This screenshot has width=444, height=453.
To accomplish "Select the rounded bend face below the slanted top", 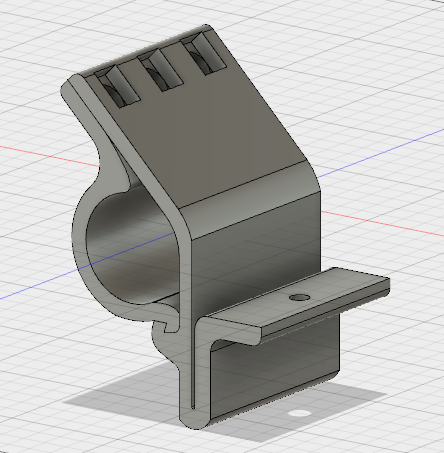I will pyautogui.click(x=250, y=200).
